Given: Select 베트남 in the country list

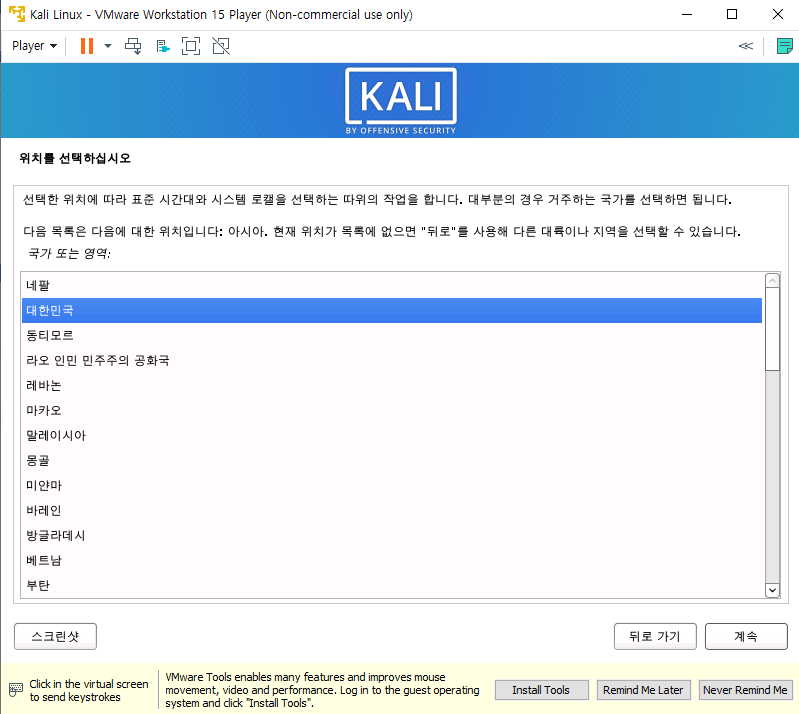Looking at the screenshot, I should (392, 560).
